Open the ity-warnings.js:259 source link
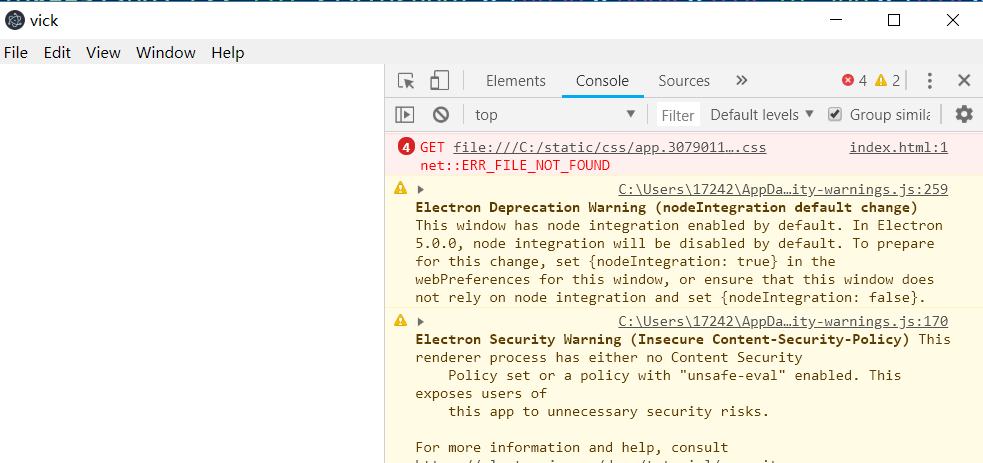Viewport: 983px width, 463px height. [783, 189]
